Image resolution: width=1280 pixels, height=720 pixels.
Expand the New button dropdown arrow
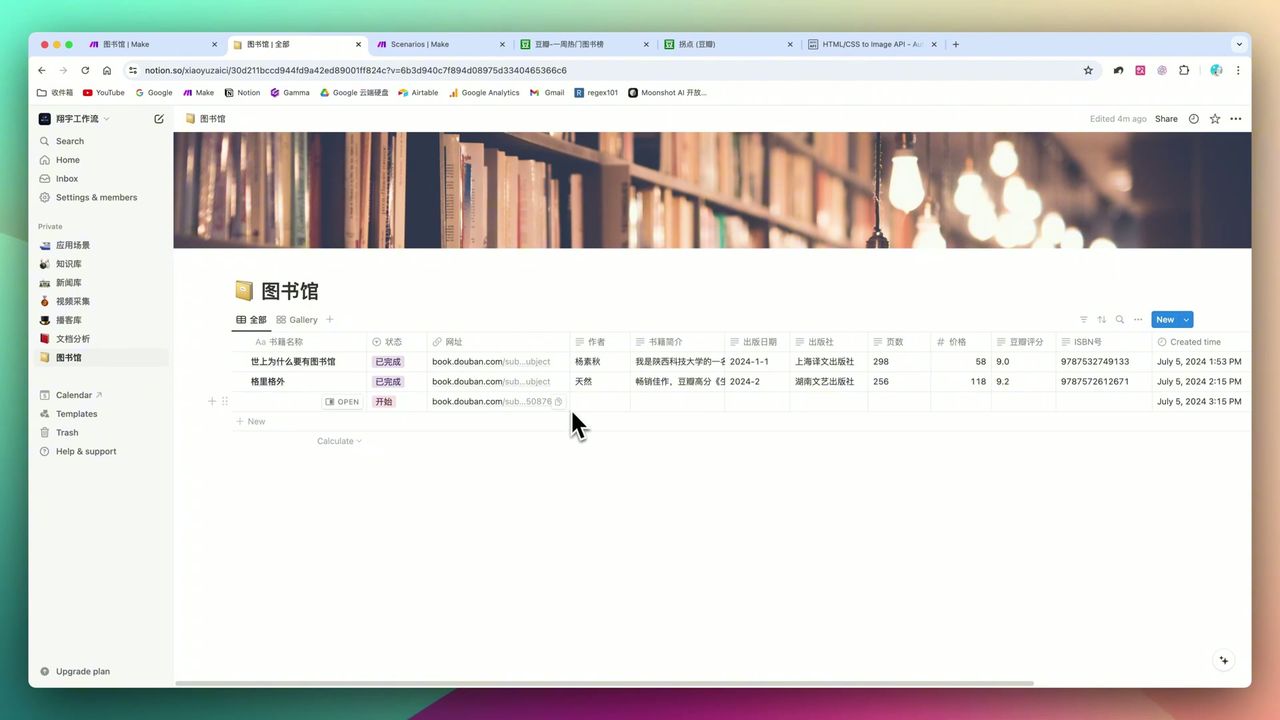tap(1185, 319)
